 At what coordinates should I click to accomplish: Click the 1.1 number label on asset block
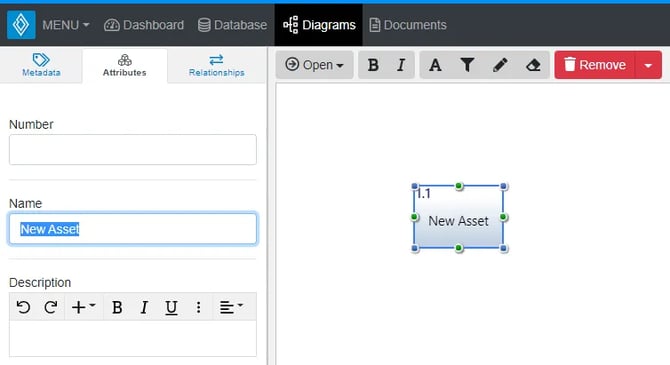coord(423,194)
